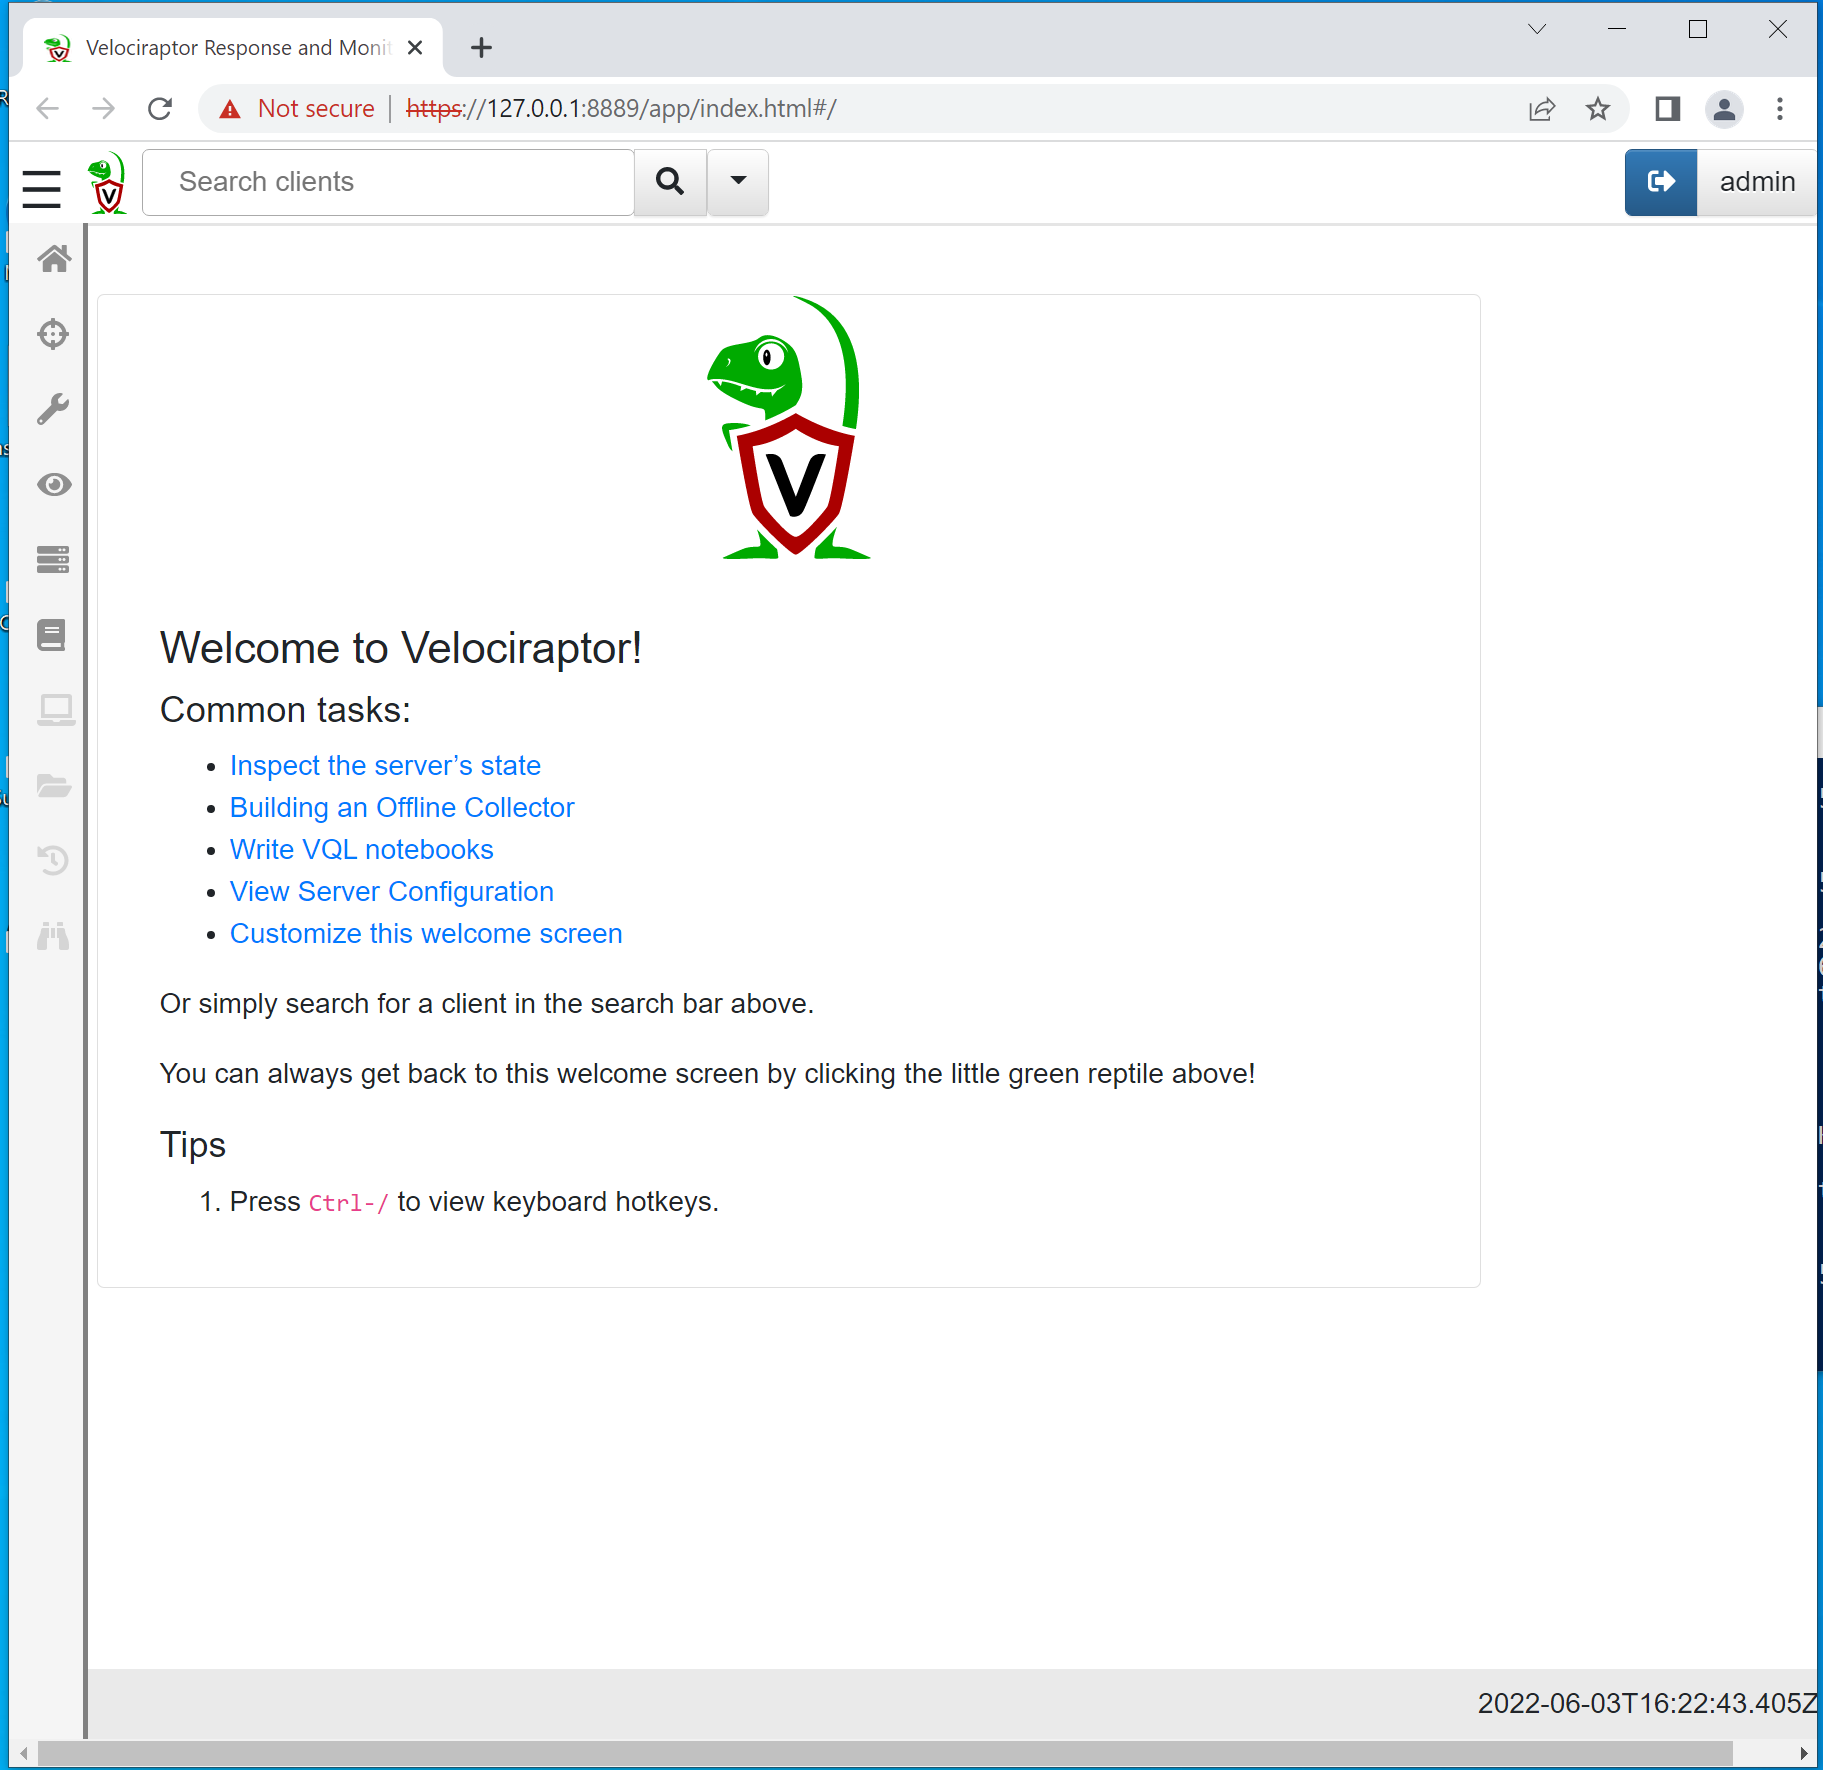Viewport: 1823px width, 1770px height.
Task: Click the scrollbar right arrow
Action: [1803, 1753]
